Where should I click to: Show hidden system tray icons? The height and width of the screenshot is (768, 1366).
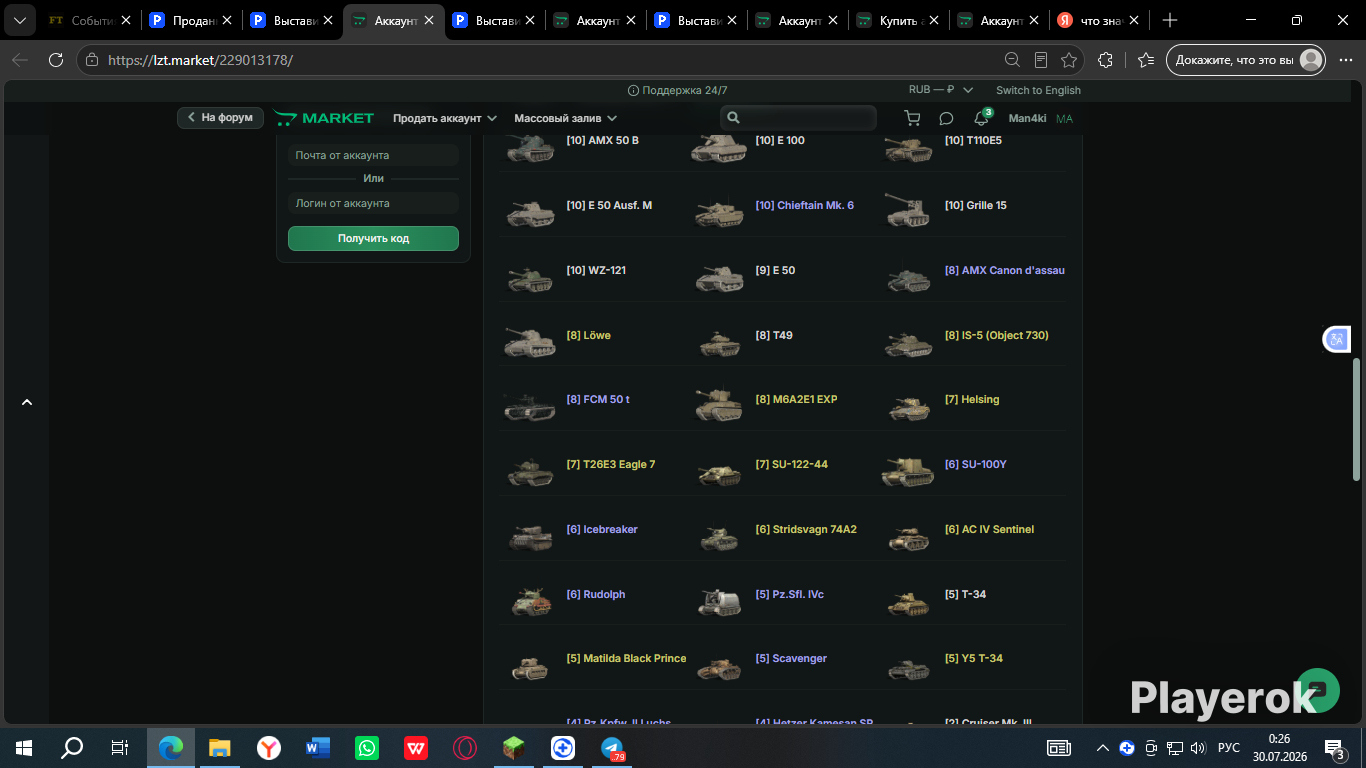click(x=1103, y=747)
